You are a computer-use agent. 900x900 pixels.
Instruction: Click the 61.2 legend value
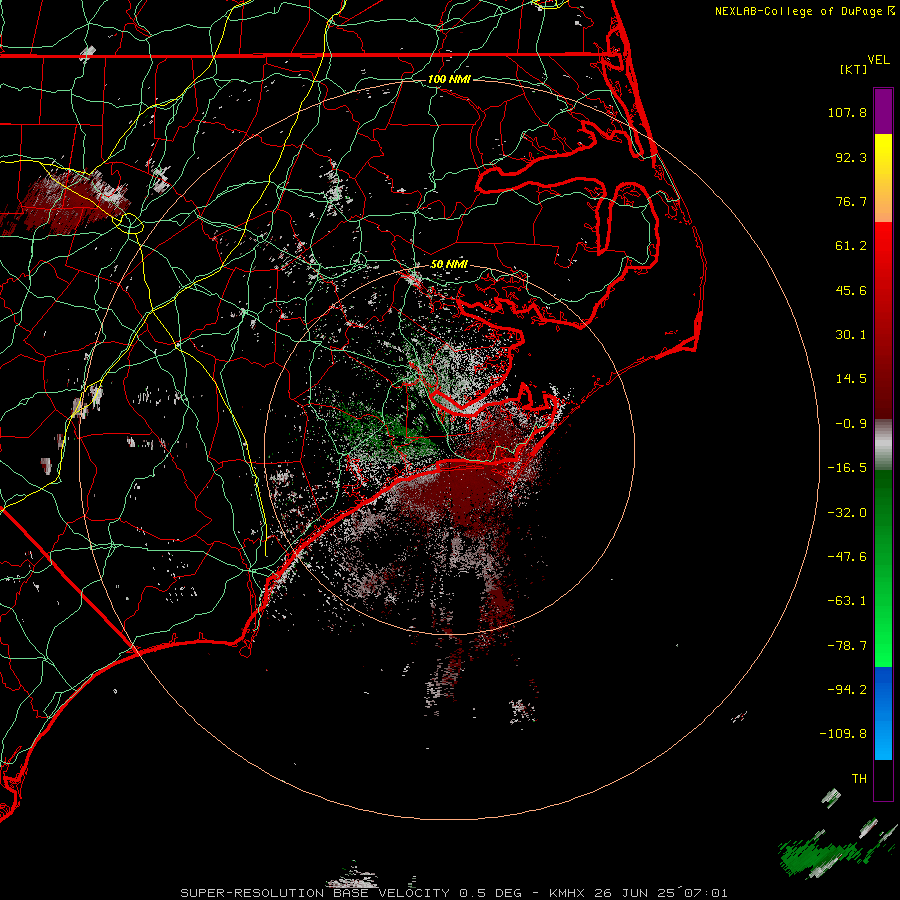851,246
